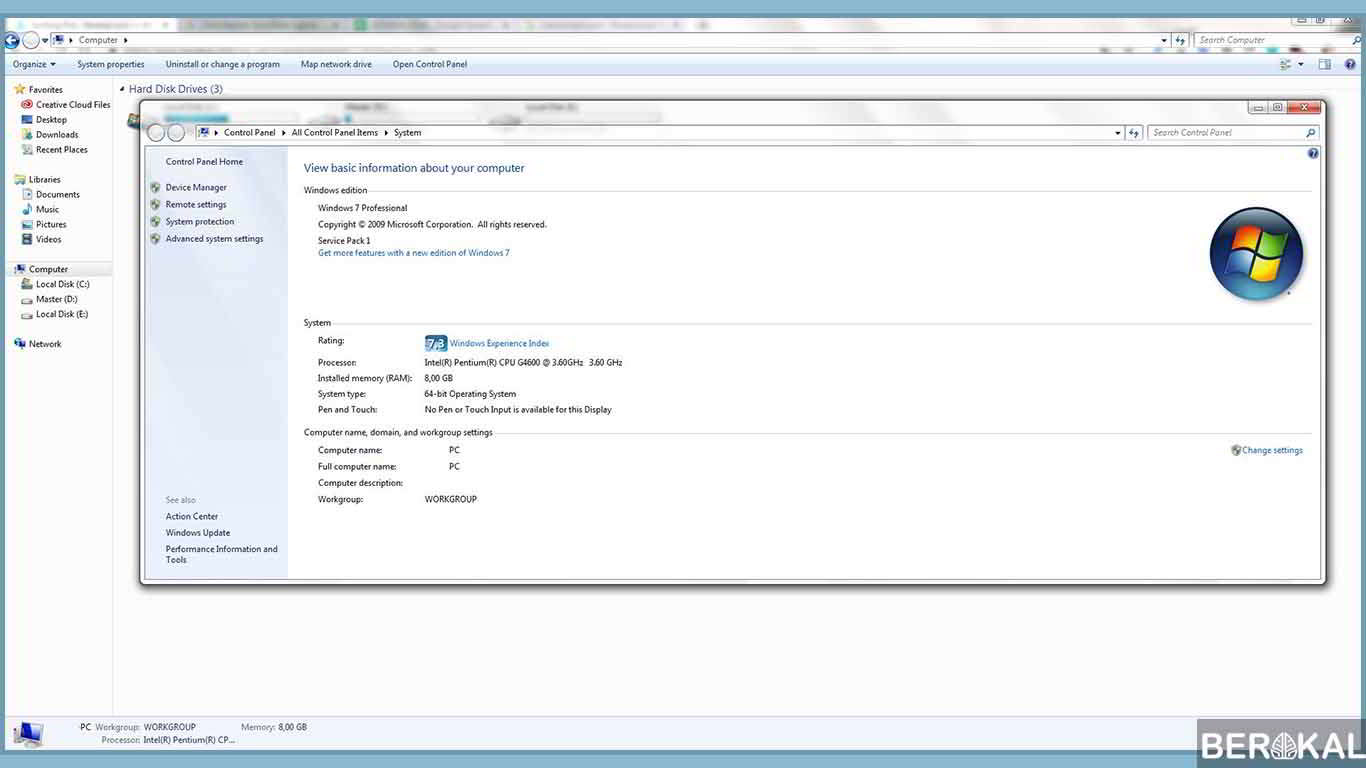This screenshot has height=768, width=1366.
Task: Click the magnifier in Search Control Panel
Action: 1310,132
